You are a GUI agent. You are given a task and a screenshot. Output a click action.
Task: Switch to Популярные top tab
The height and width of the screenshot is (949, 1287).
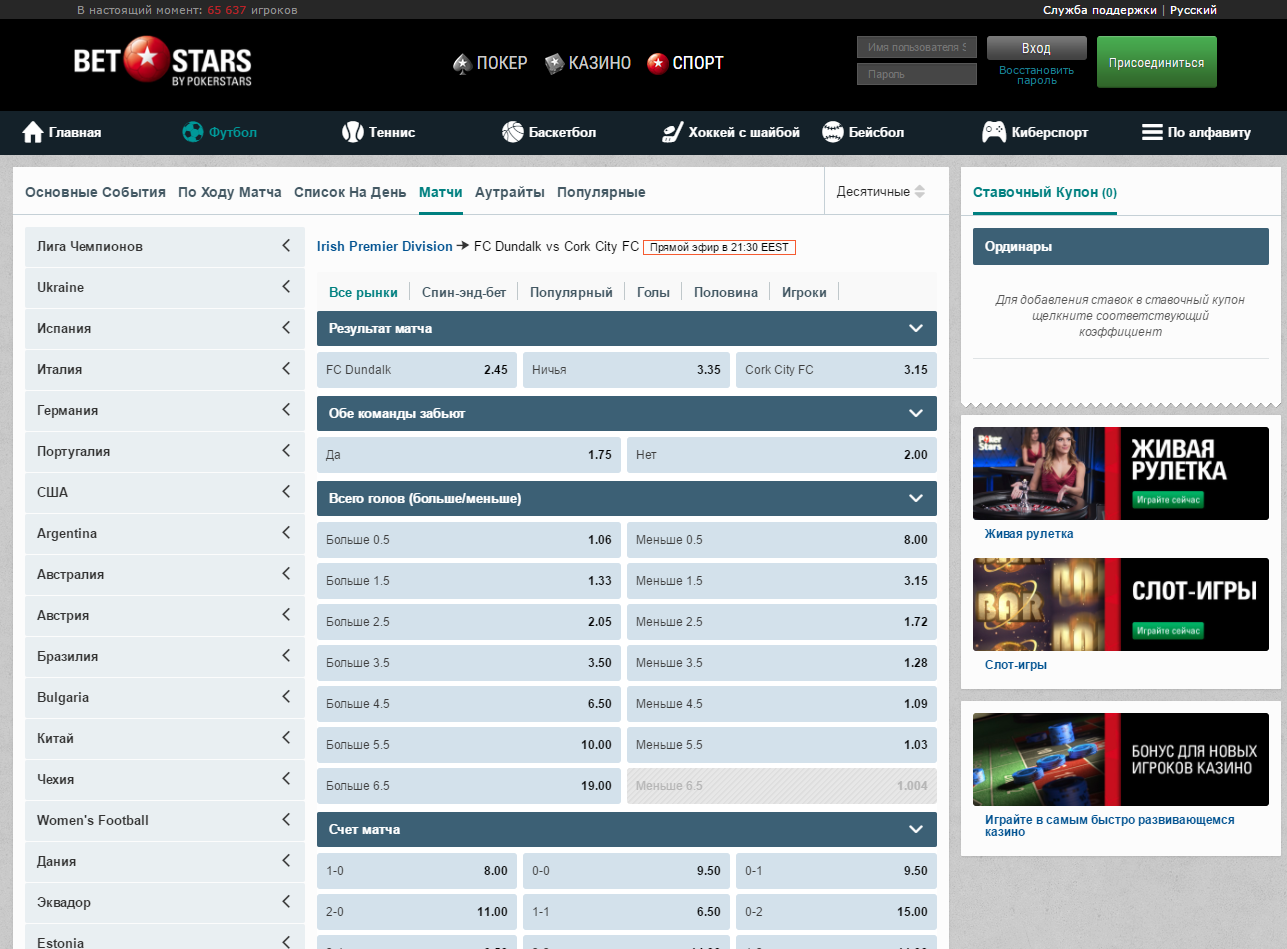coord(601,192)
